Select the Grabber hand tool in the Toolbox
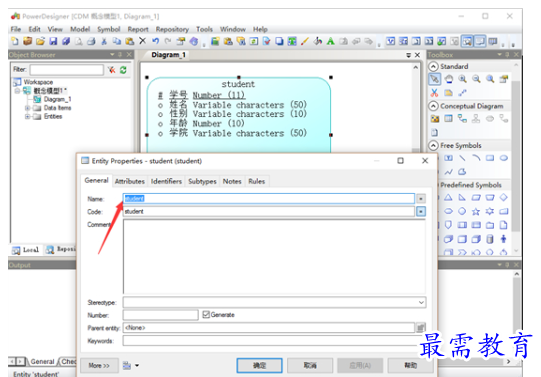This screenshot has width=541, height=377. pos(449,79)
